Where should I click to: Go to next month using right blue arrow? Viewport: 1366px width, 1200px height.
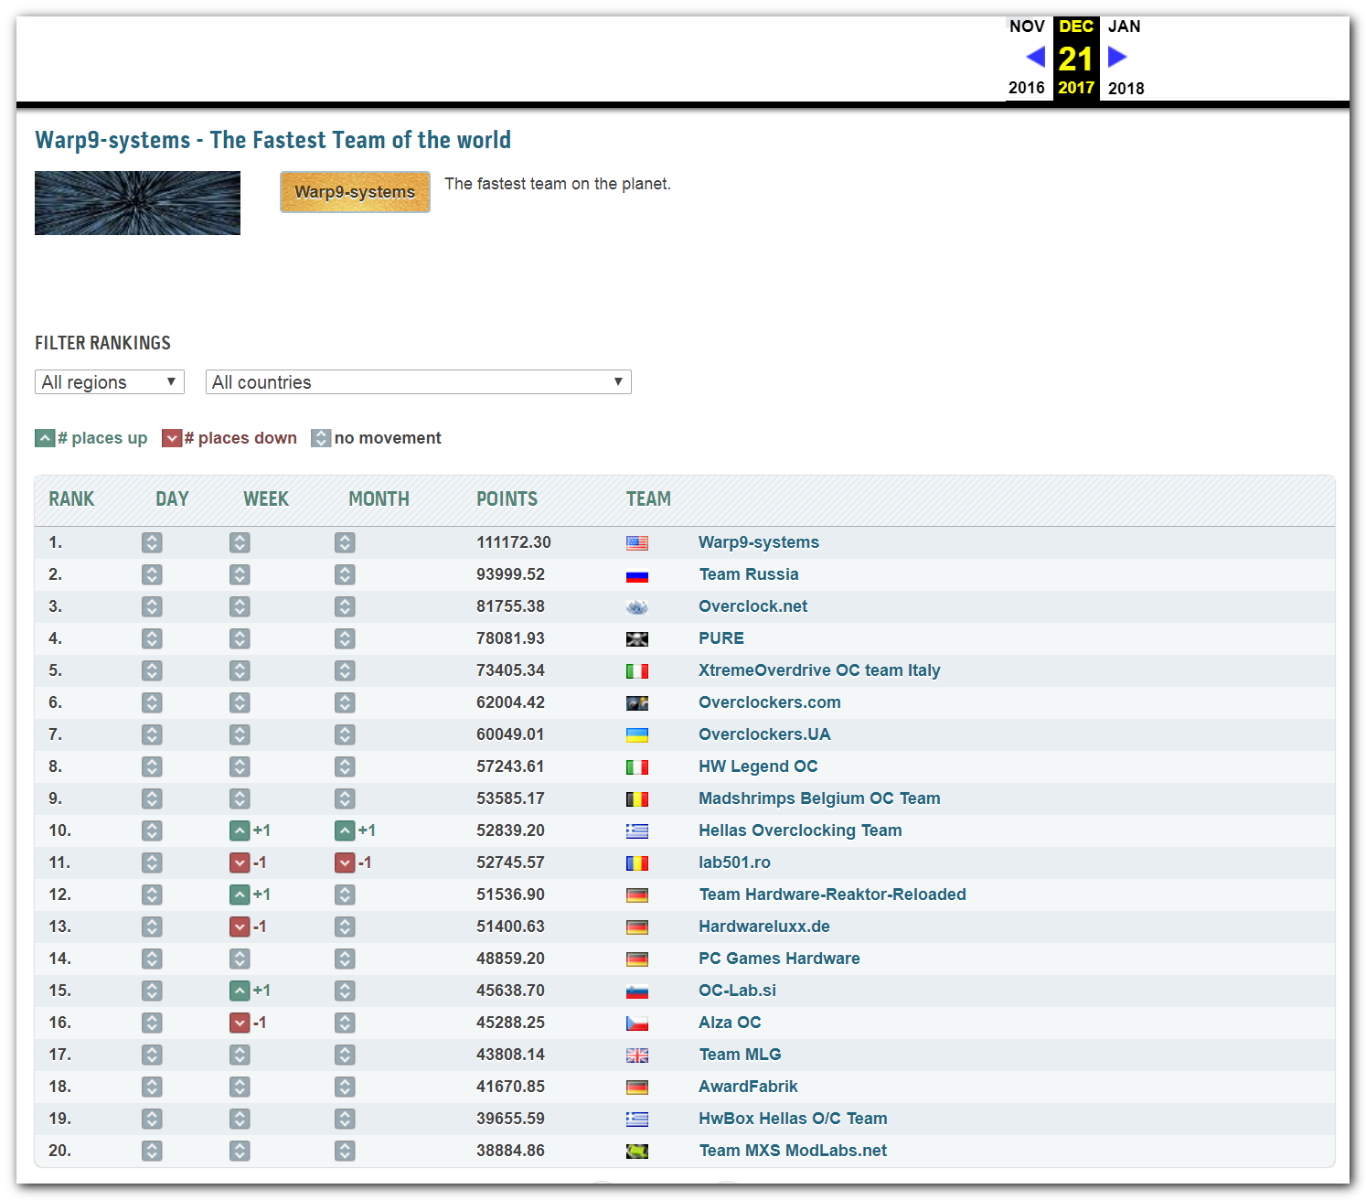pyautogui.click(x=1117, y=57)
